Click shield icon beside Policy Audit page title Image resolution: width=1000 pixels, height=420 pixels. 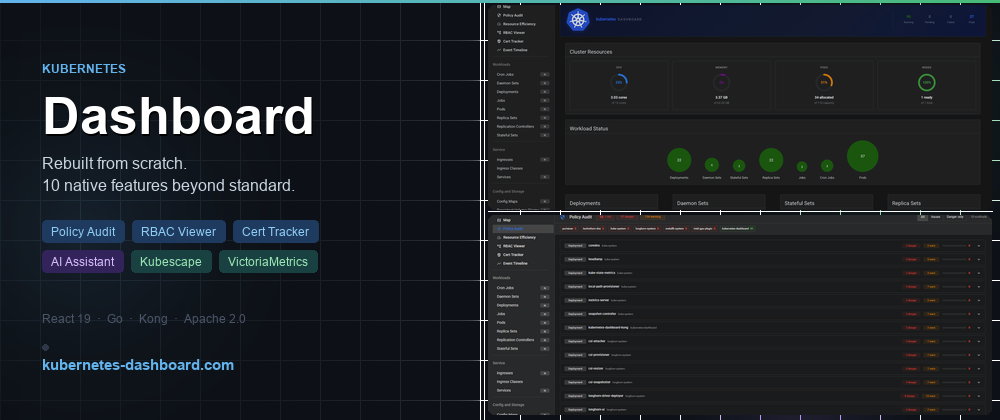562,217
